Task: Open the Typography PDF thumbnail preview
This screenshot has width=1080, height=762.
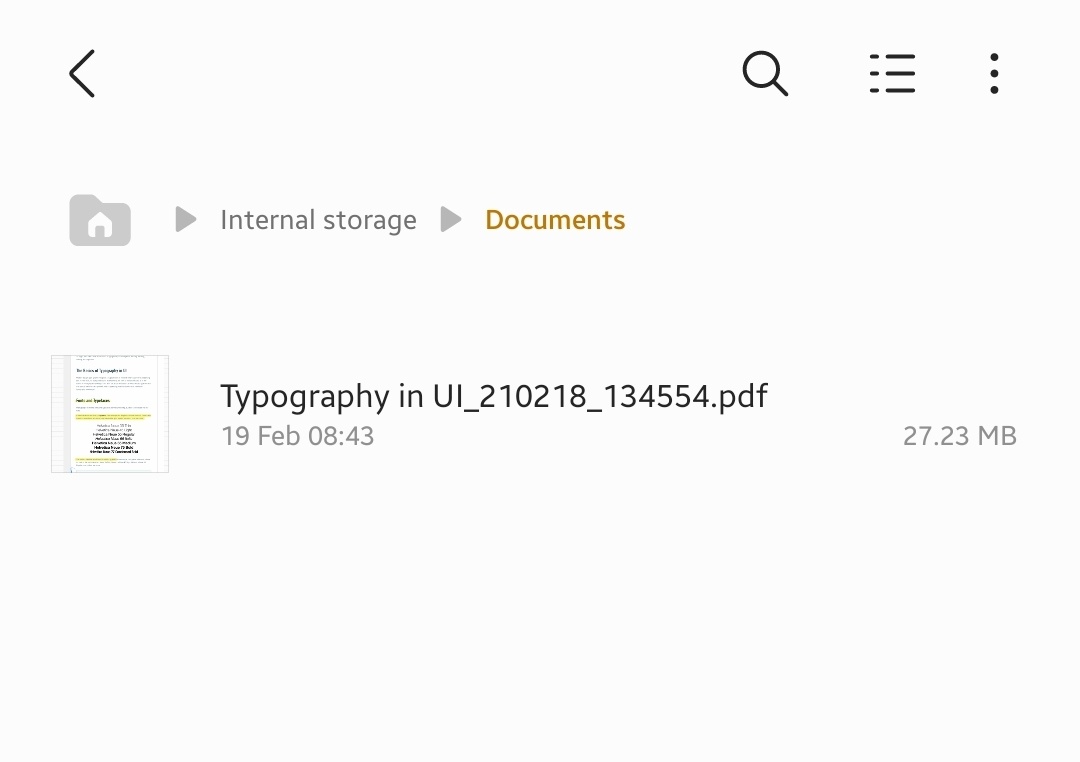Action: (110, 414)
